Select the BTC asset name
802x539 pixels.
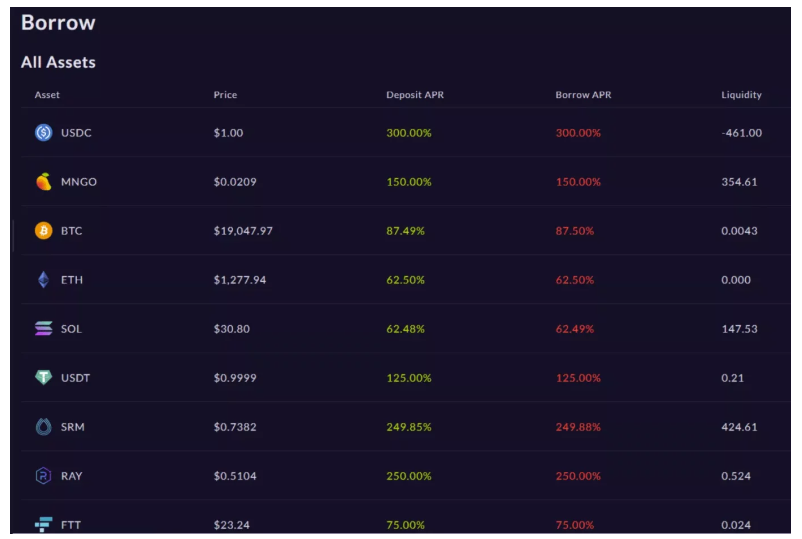point(72,231)
